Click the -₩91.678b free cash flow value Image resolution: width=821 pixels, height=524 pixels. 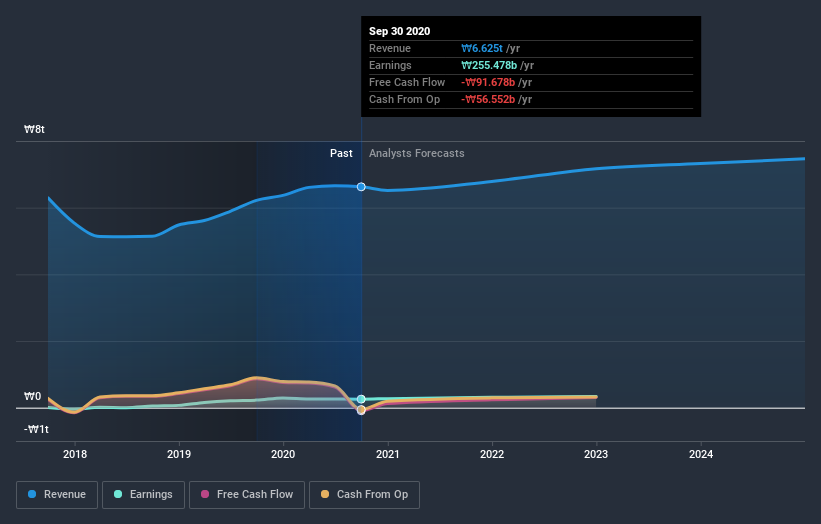(488, 82)
